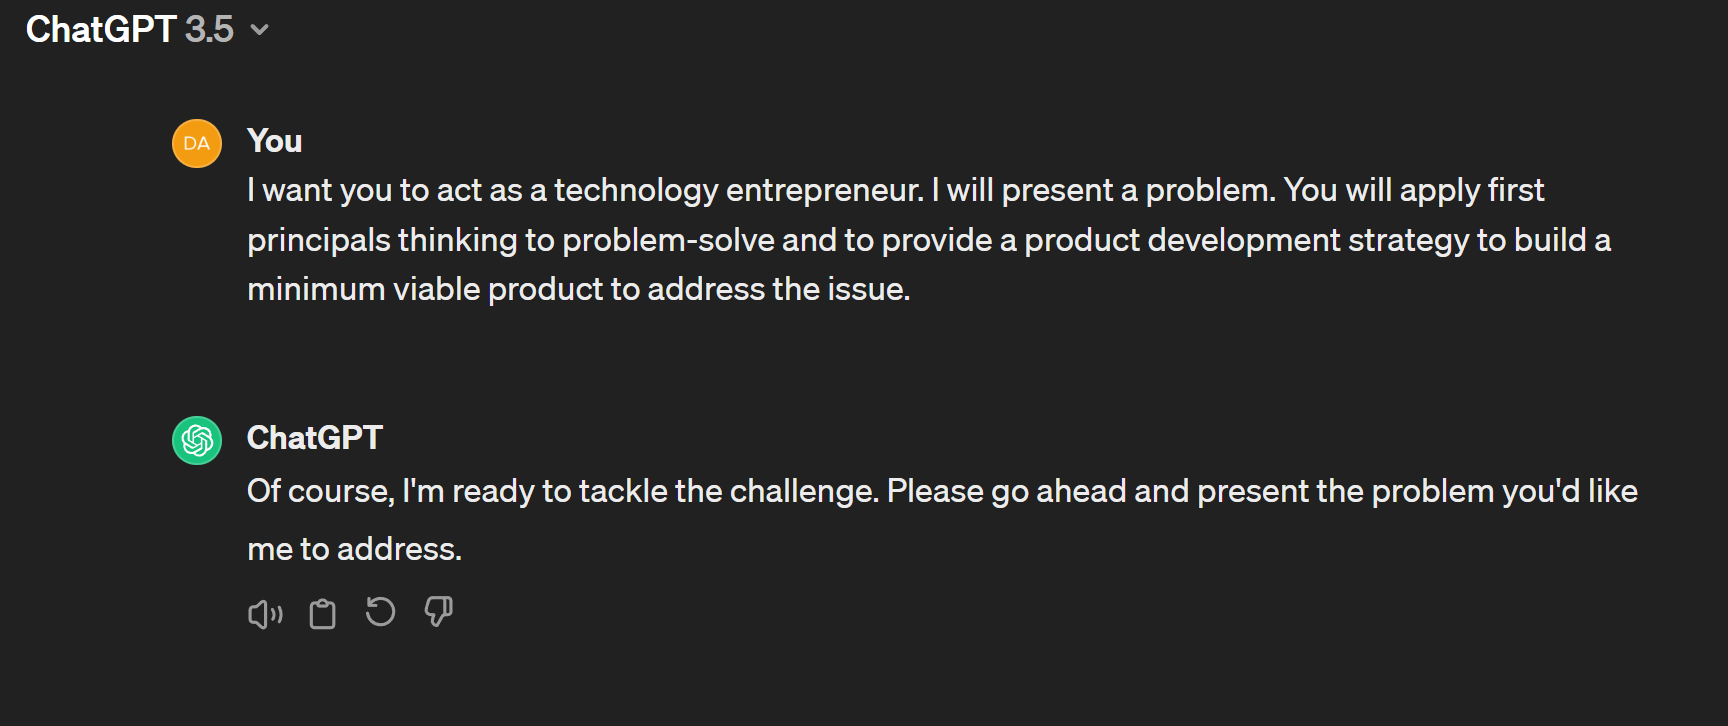Click the response's final line "me to address."
Screen dimensions: 1728x726
coord(354,549)
